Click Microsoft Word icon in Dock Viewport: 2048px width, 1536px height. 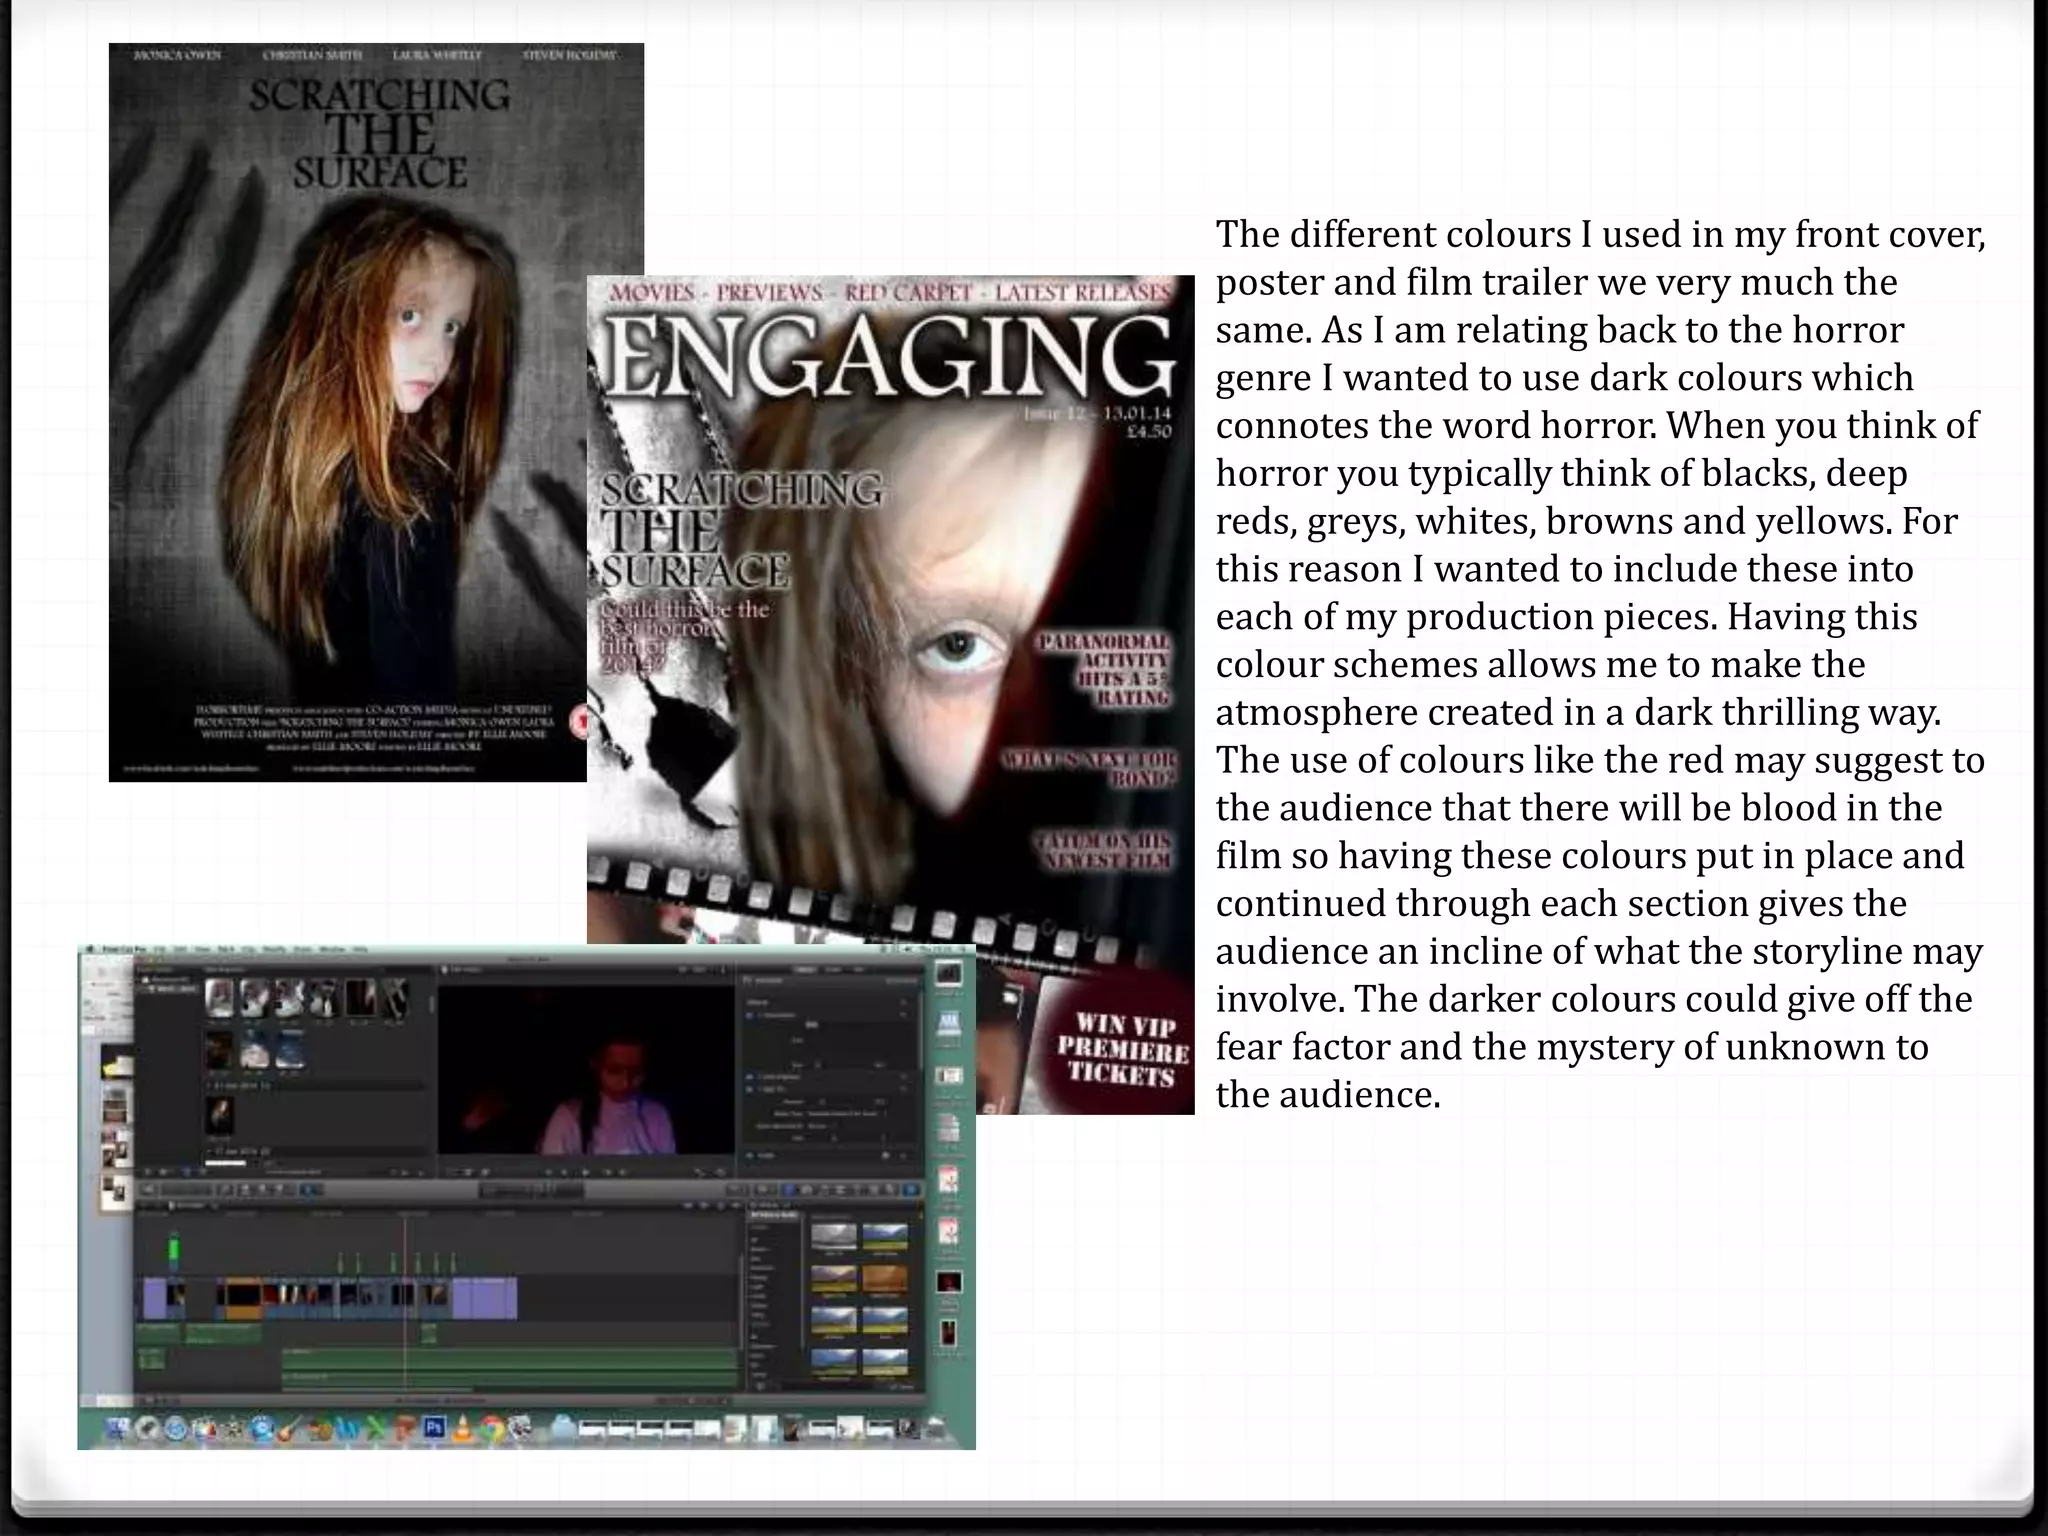[x=348, y=1428]
